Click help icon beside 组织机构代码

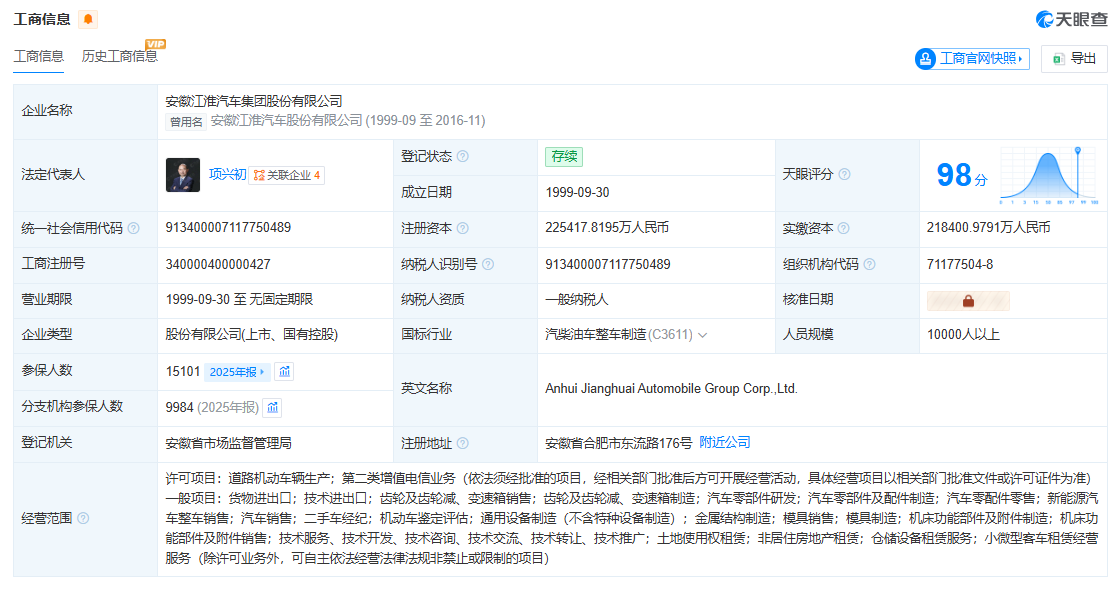(870, 265)
